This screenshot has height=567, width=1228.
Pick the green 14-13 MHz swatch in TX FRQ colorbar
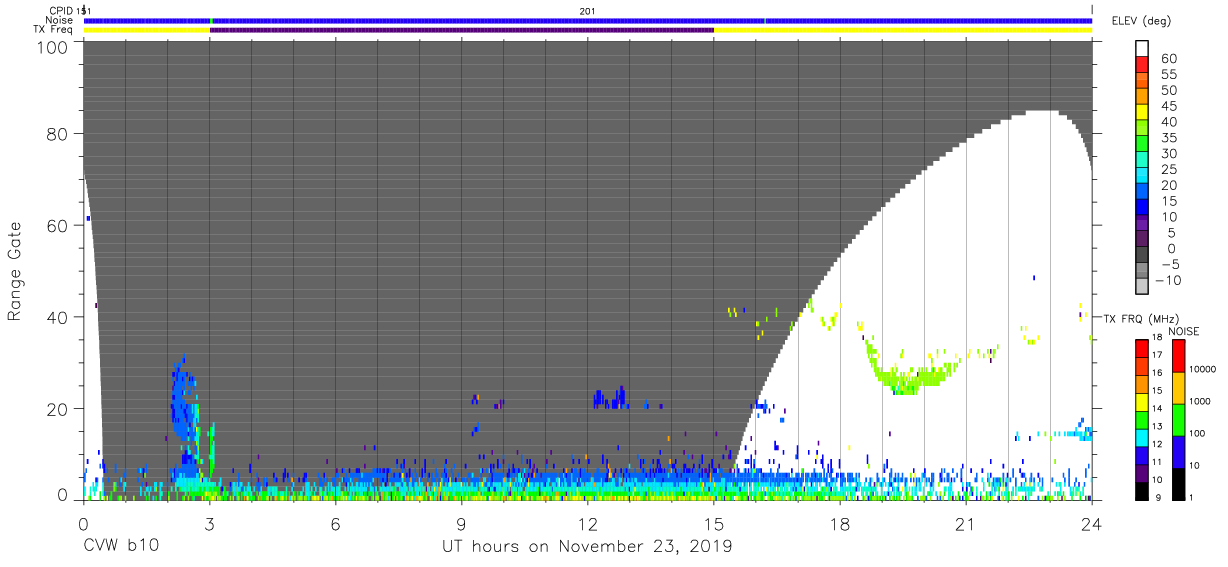pos(1141,418)
